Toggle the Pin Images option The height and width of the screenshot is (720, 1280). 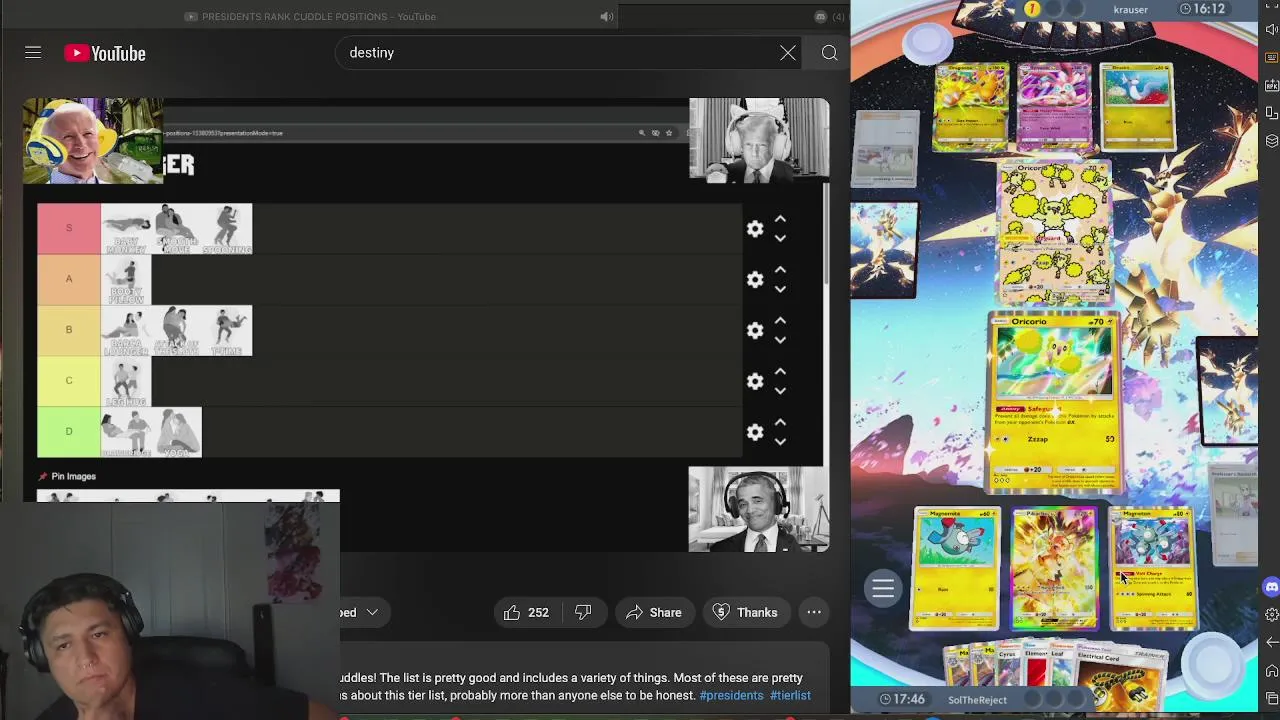[x=67, y=476]
